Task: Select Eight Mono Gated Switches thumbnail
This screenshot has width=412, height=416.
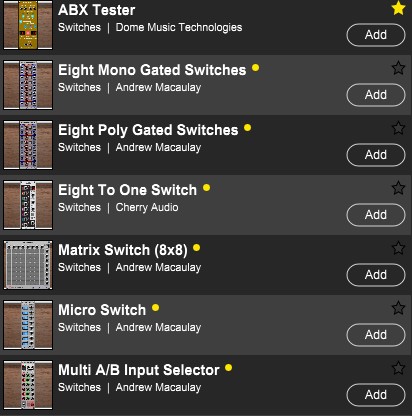Action: point(28,85)
